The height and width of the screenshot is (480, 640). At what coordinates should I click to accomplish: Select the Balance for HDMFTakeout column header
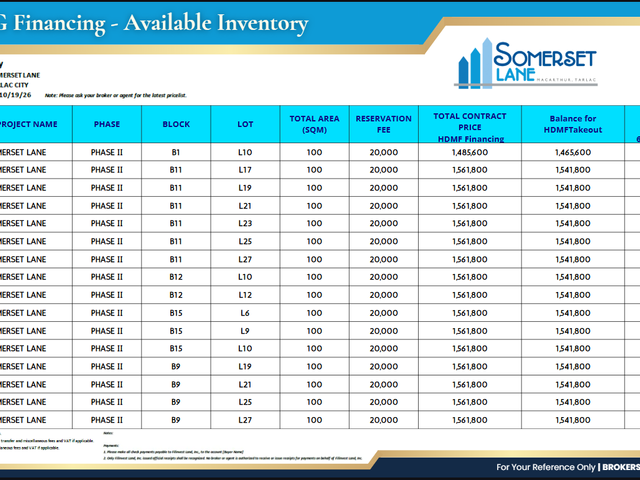pyautogui.click(x=573, y=124)
